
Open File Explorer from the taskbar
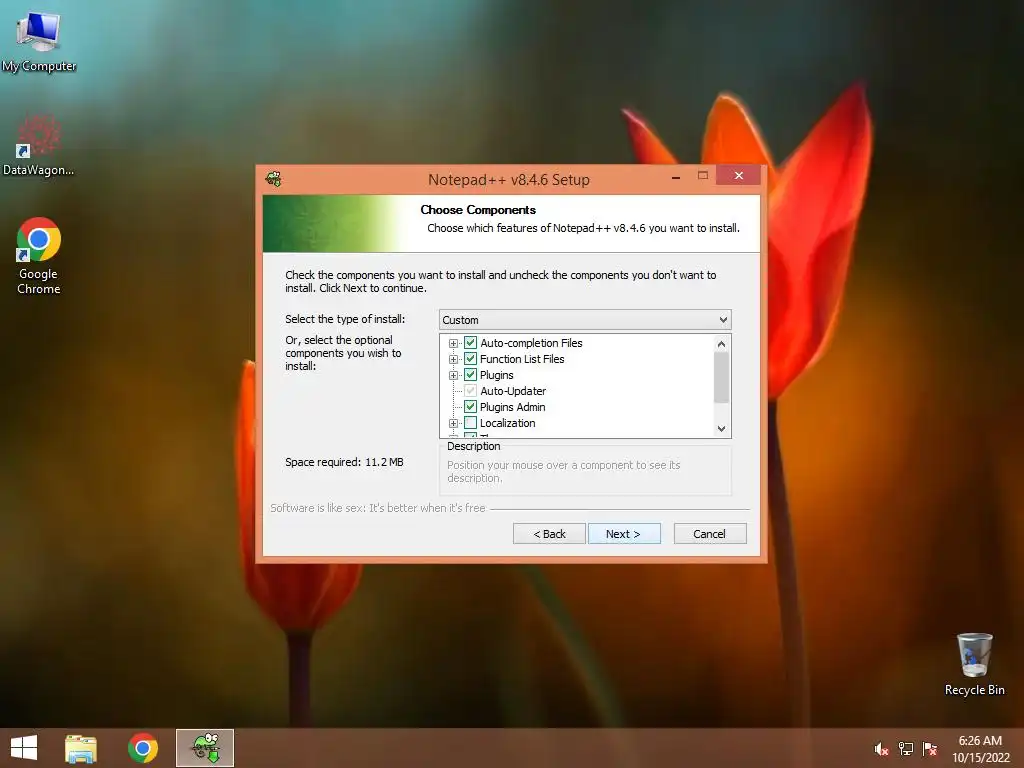(81, 748)
